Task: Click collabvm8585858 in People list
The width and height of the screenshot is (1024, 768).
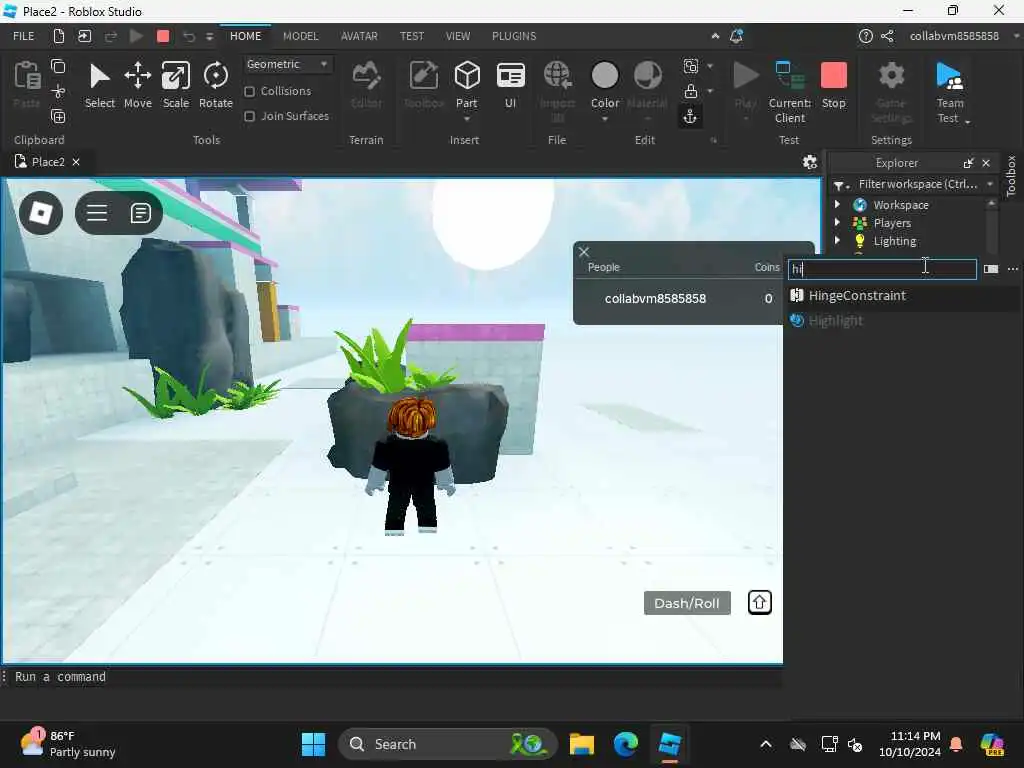Action: pos(655,298)
